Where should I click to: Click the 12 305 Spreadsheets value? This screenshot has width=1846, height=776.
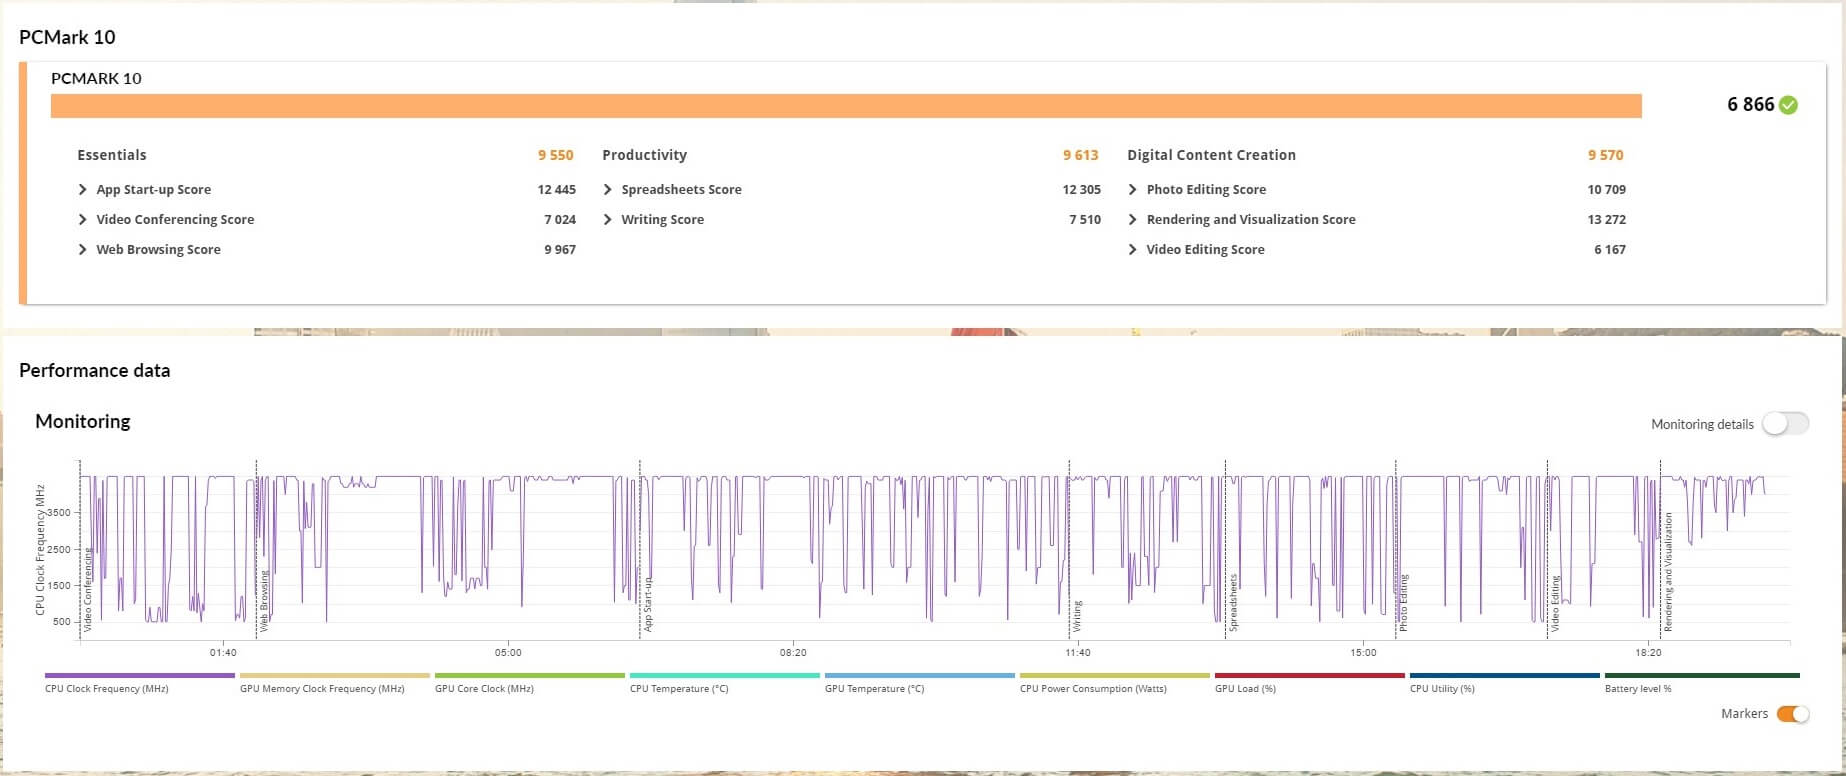[1081, 189]
